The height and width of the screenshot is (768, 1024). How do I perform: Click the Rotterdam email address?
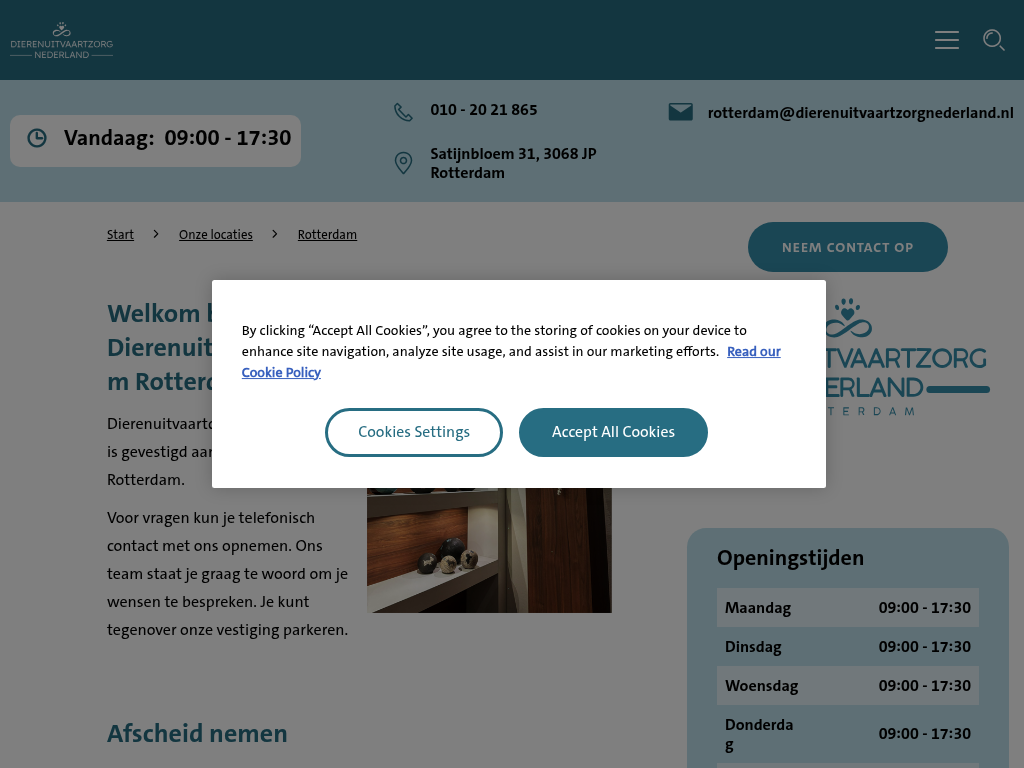point(860,113)
